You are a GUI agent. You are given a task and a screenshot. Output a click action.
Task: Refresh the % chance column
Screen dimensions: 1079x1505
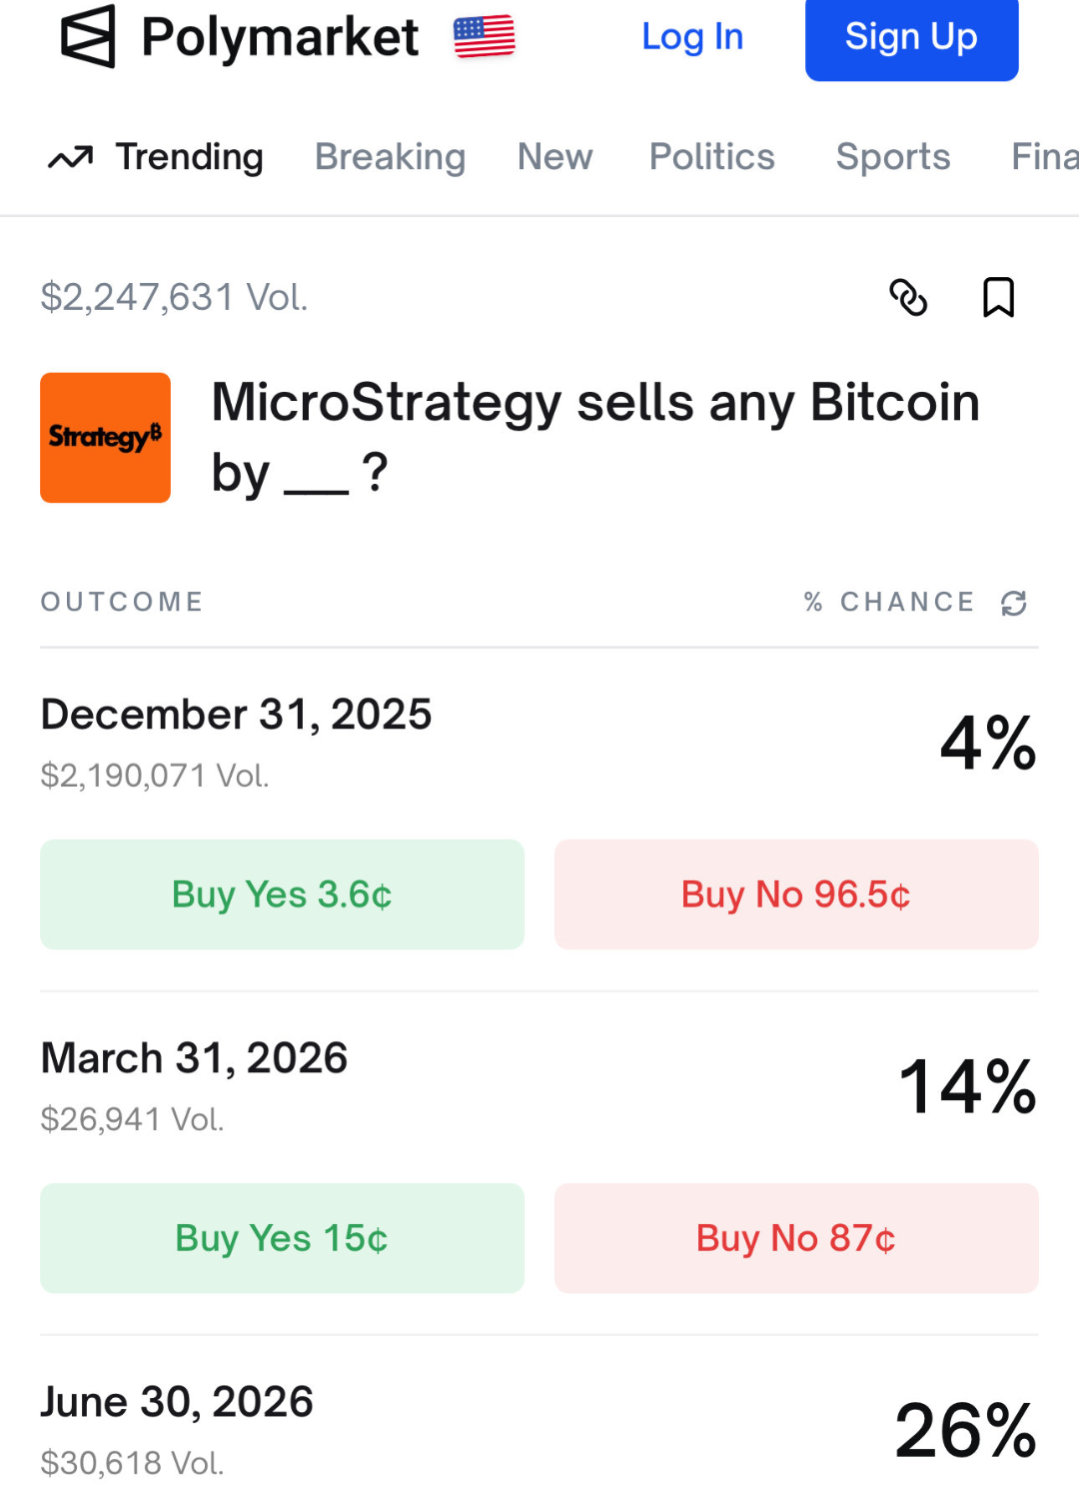[1014, 603]
